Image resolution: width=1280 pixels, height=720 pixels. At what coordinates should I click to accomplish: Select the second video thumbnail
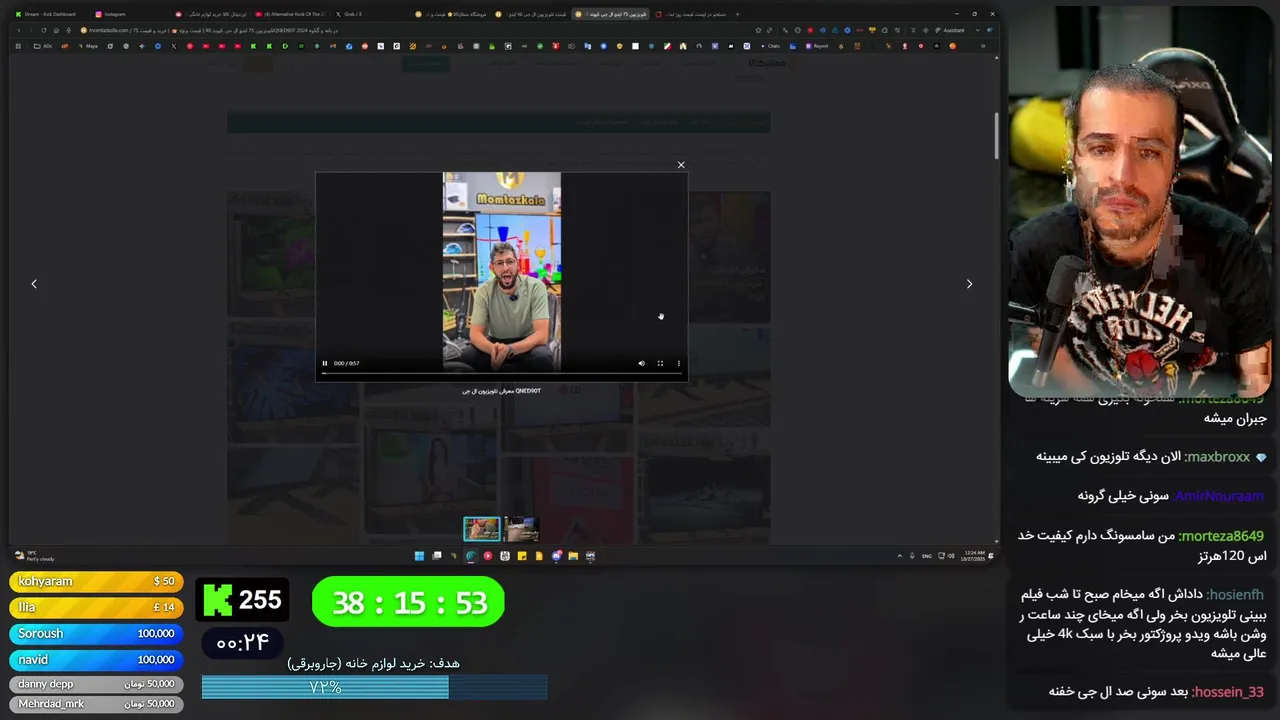tap(521, 528)
